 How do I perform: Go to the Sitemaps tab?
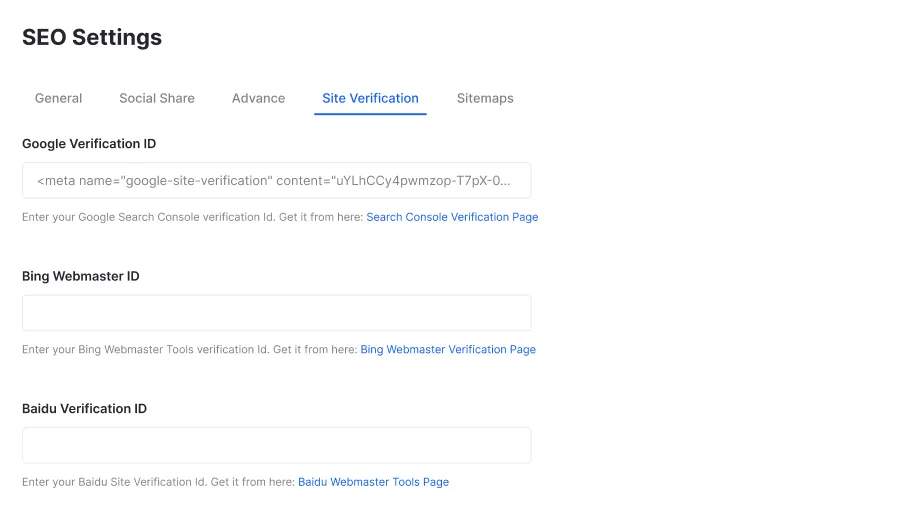click(x=485, y=98)
